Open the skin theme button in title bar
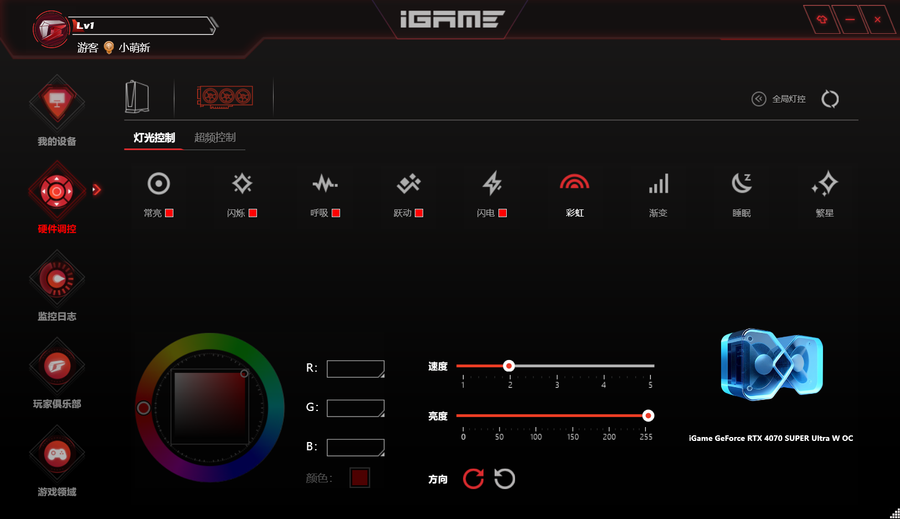This screenshot has height=519, width=900. pyautogui.click(x=822, y=20)
